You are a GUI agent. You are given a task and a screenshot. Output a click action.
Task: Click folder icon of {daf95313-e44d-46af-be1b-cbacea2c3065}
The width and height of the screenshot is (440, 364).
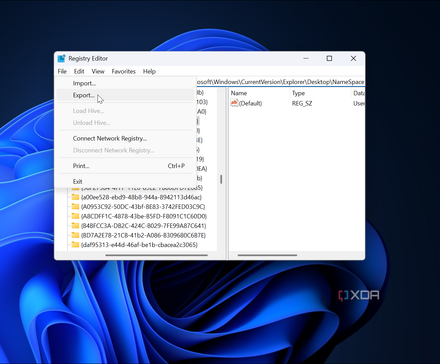click(x=76, y=245)
